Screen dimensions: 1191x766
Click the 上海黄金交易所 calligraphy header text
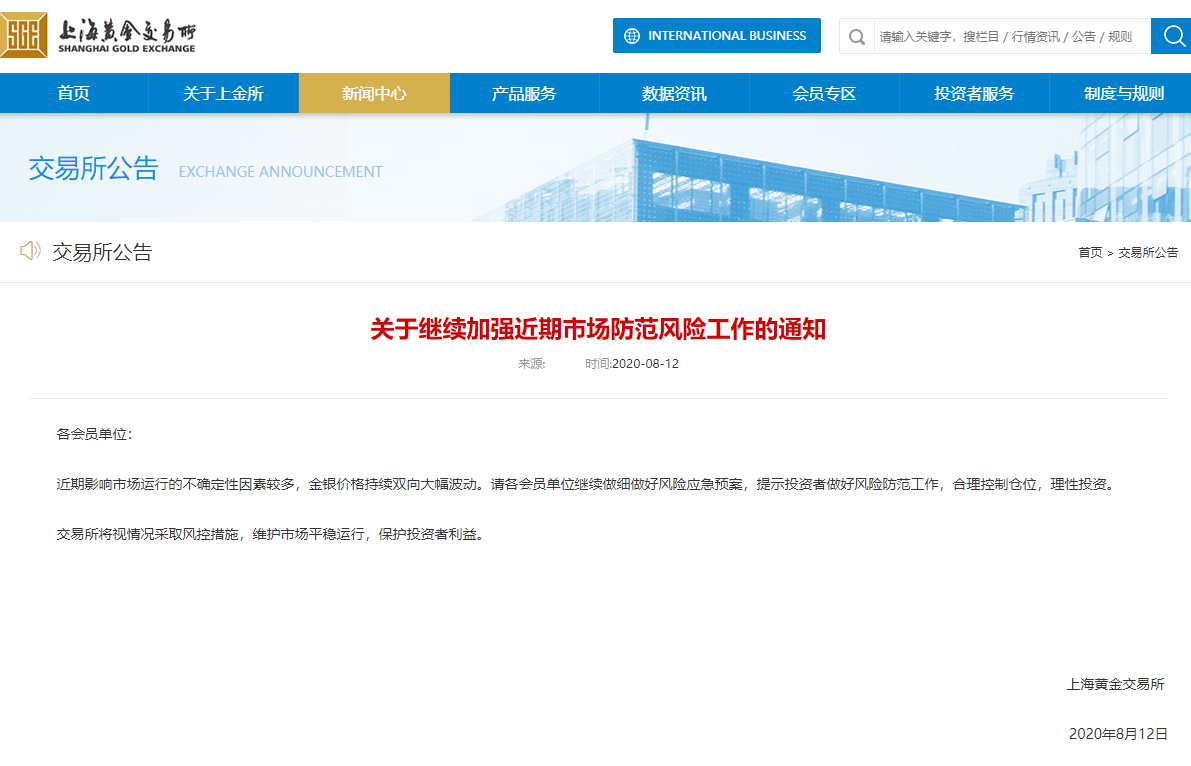tap(130, 28)
